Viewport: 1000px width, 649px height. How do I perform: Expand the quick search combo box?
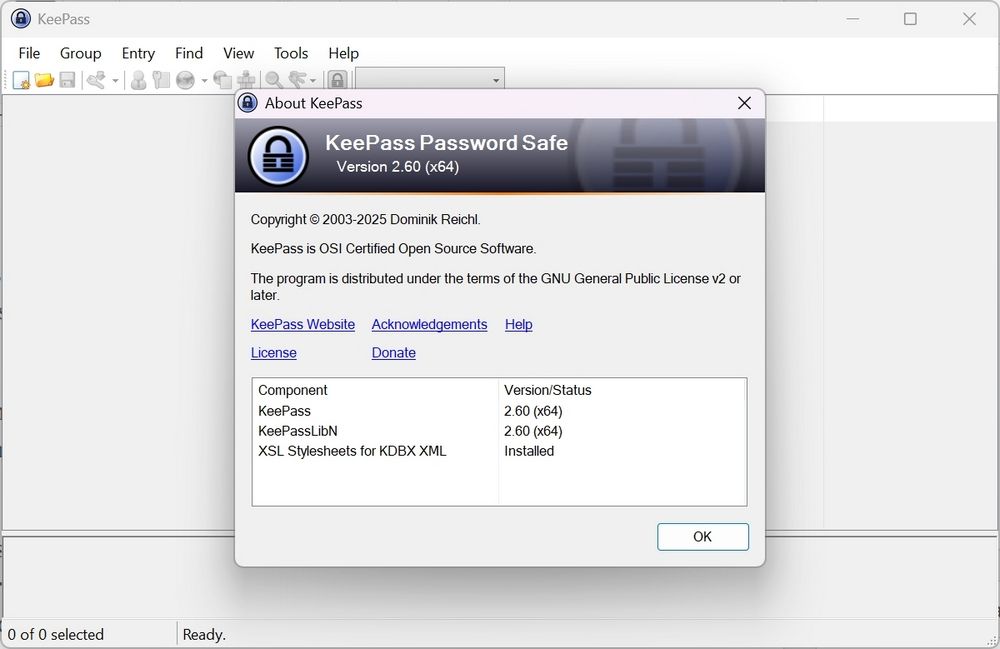click(495, 78)
